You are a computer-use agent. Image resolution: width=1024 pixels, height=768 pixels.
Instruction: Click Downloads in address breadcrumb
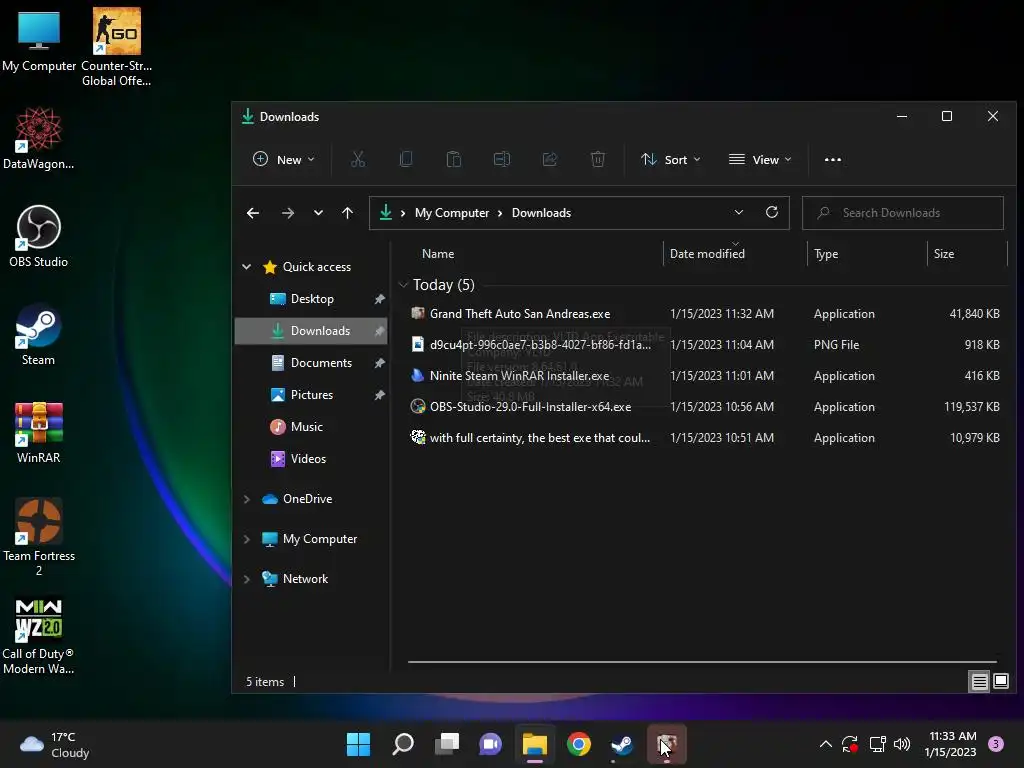tap(541, 213)
